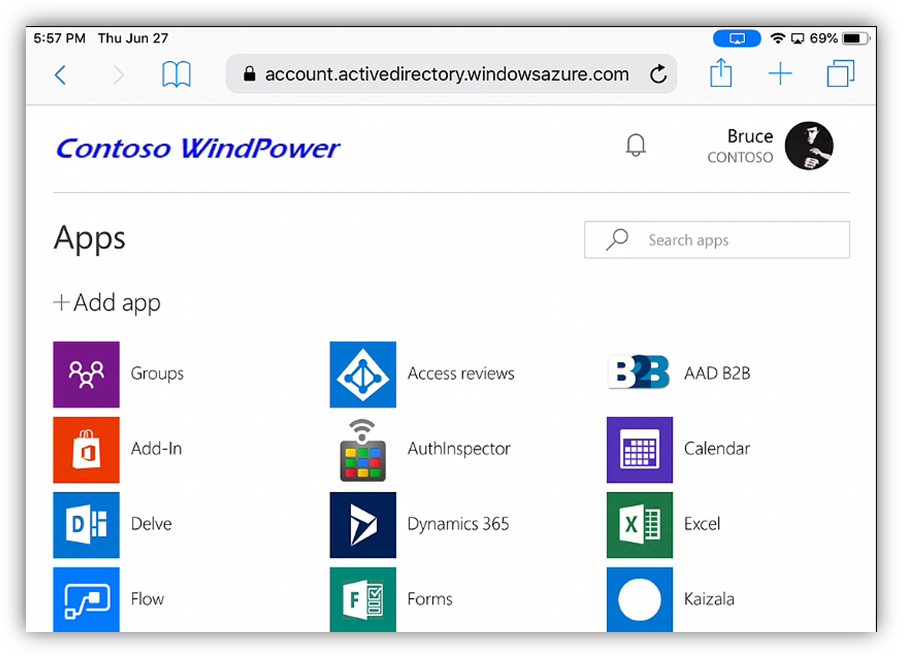903x657 pixels.
Task: Click the Kaizala label
Action: pyautogui.click(x=709, y=599)
